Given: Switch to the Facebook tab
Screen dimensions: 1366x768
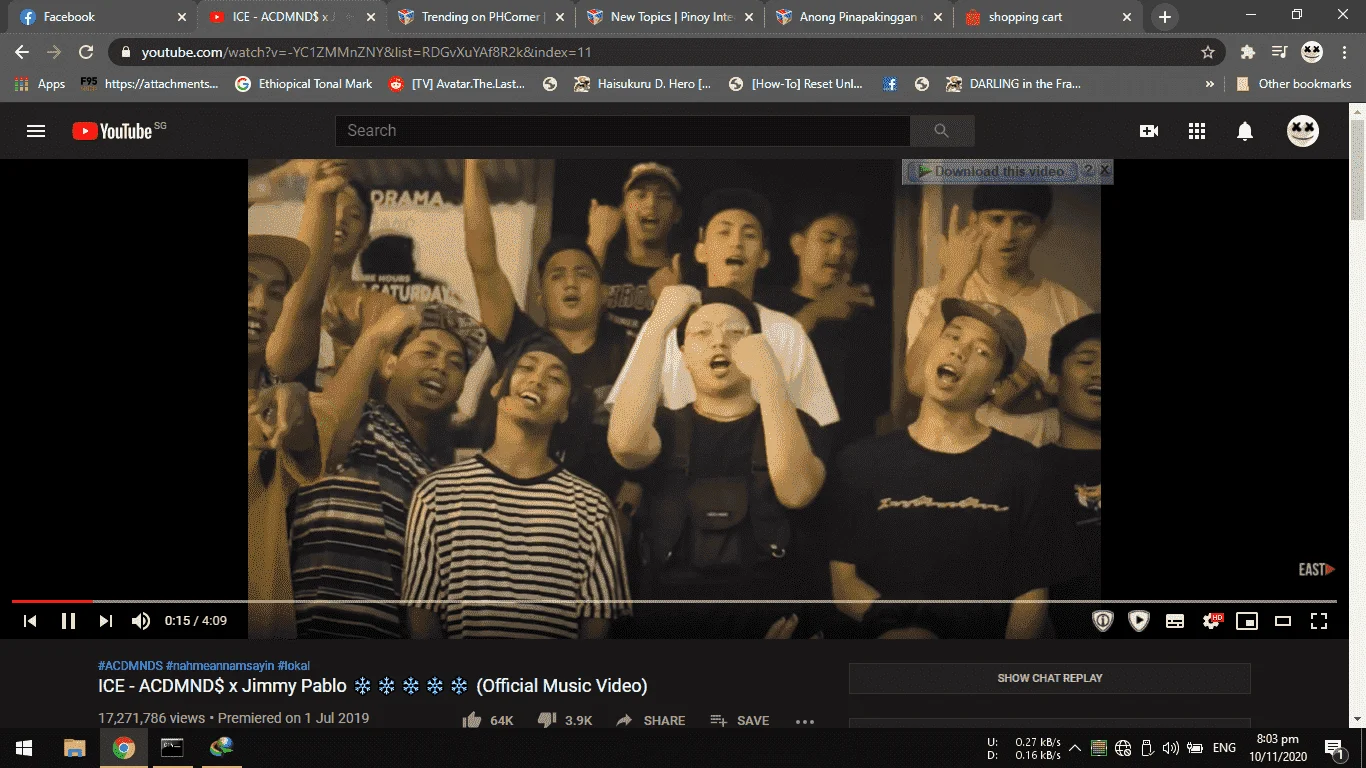Looking at the screenshot, I should tap(100, 17).
